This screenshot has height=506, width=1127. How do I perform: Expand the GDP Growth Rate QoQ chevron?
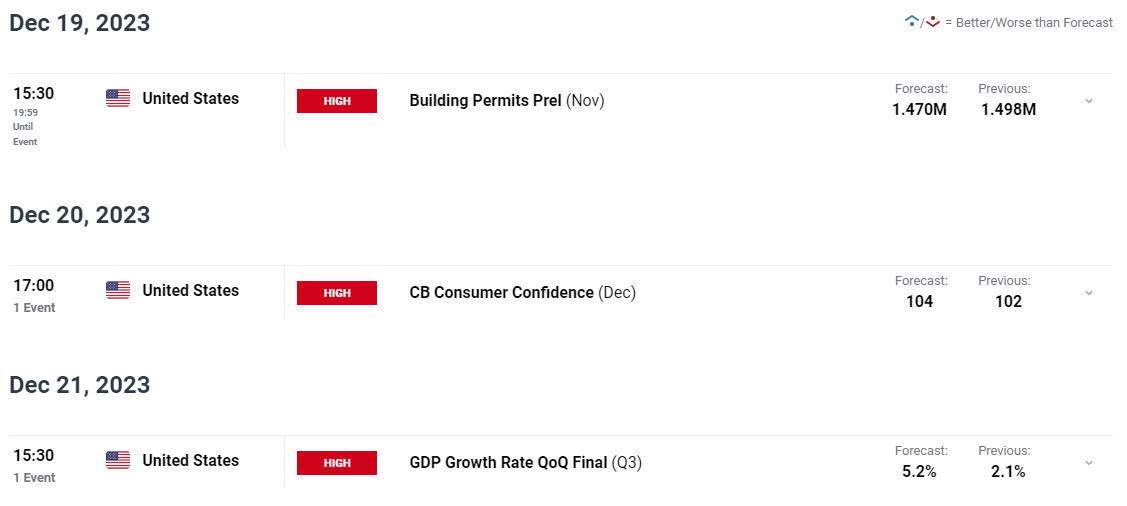click(x=1089, y=463)
